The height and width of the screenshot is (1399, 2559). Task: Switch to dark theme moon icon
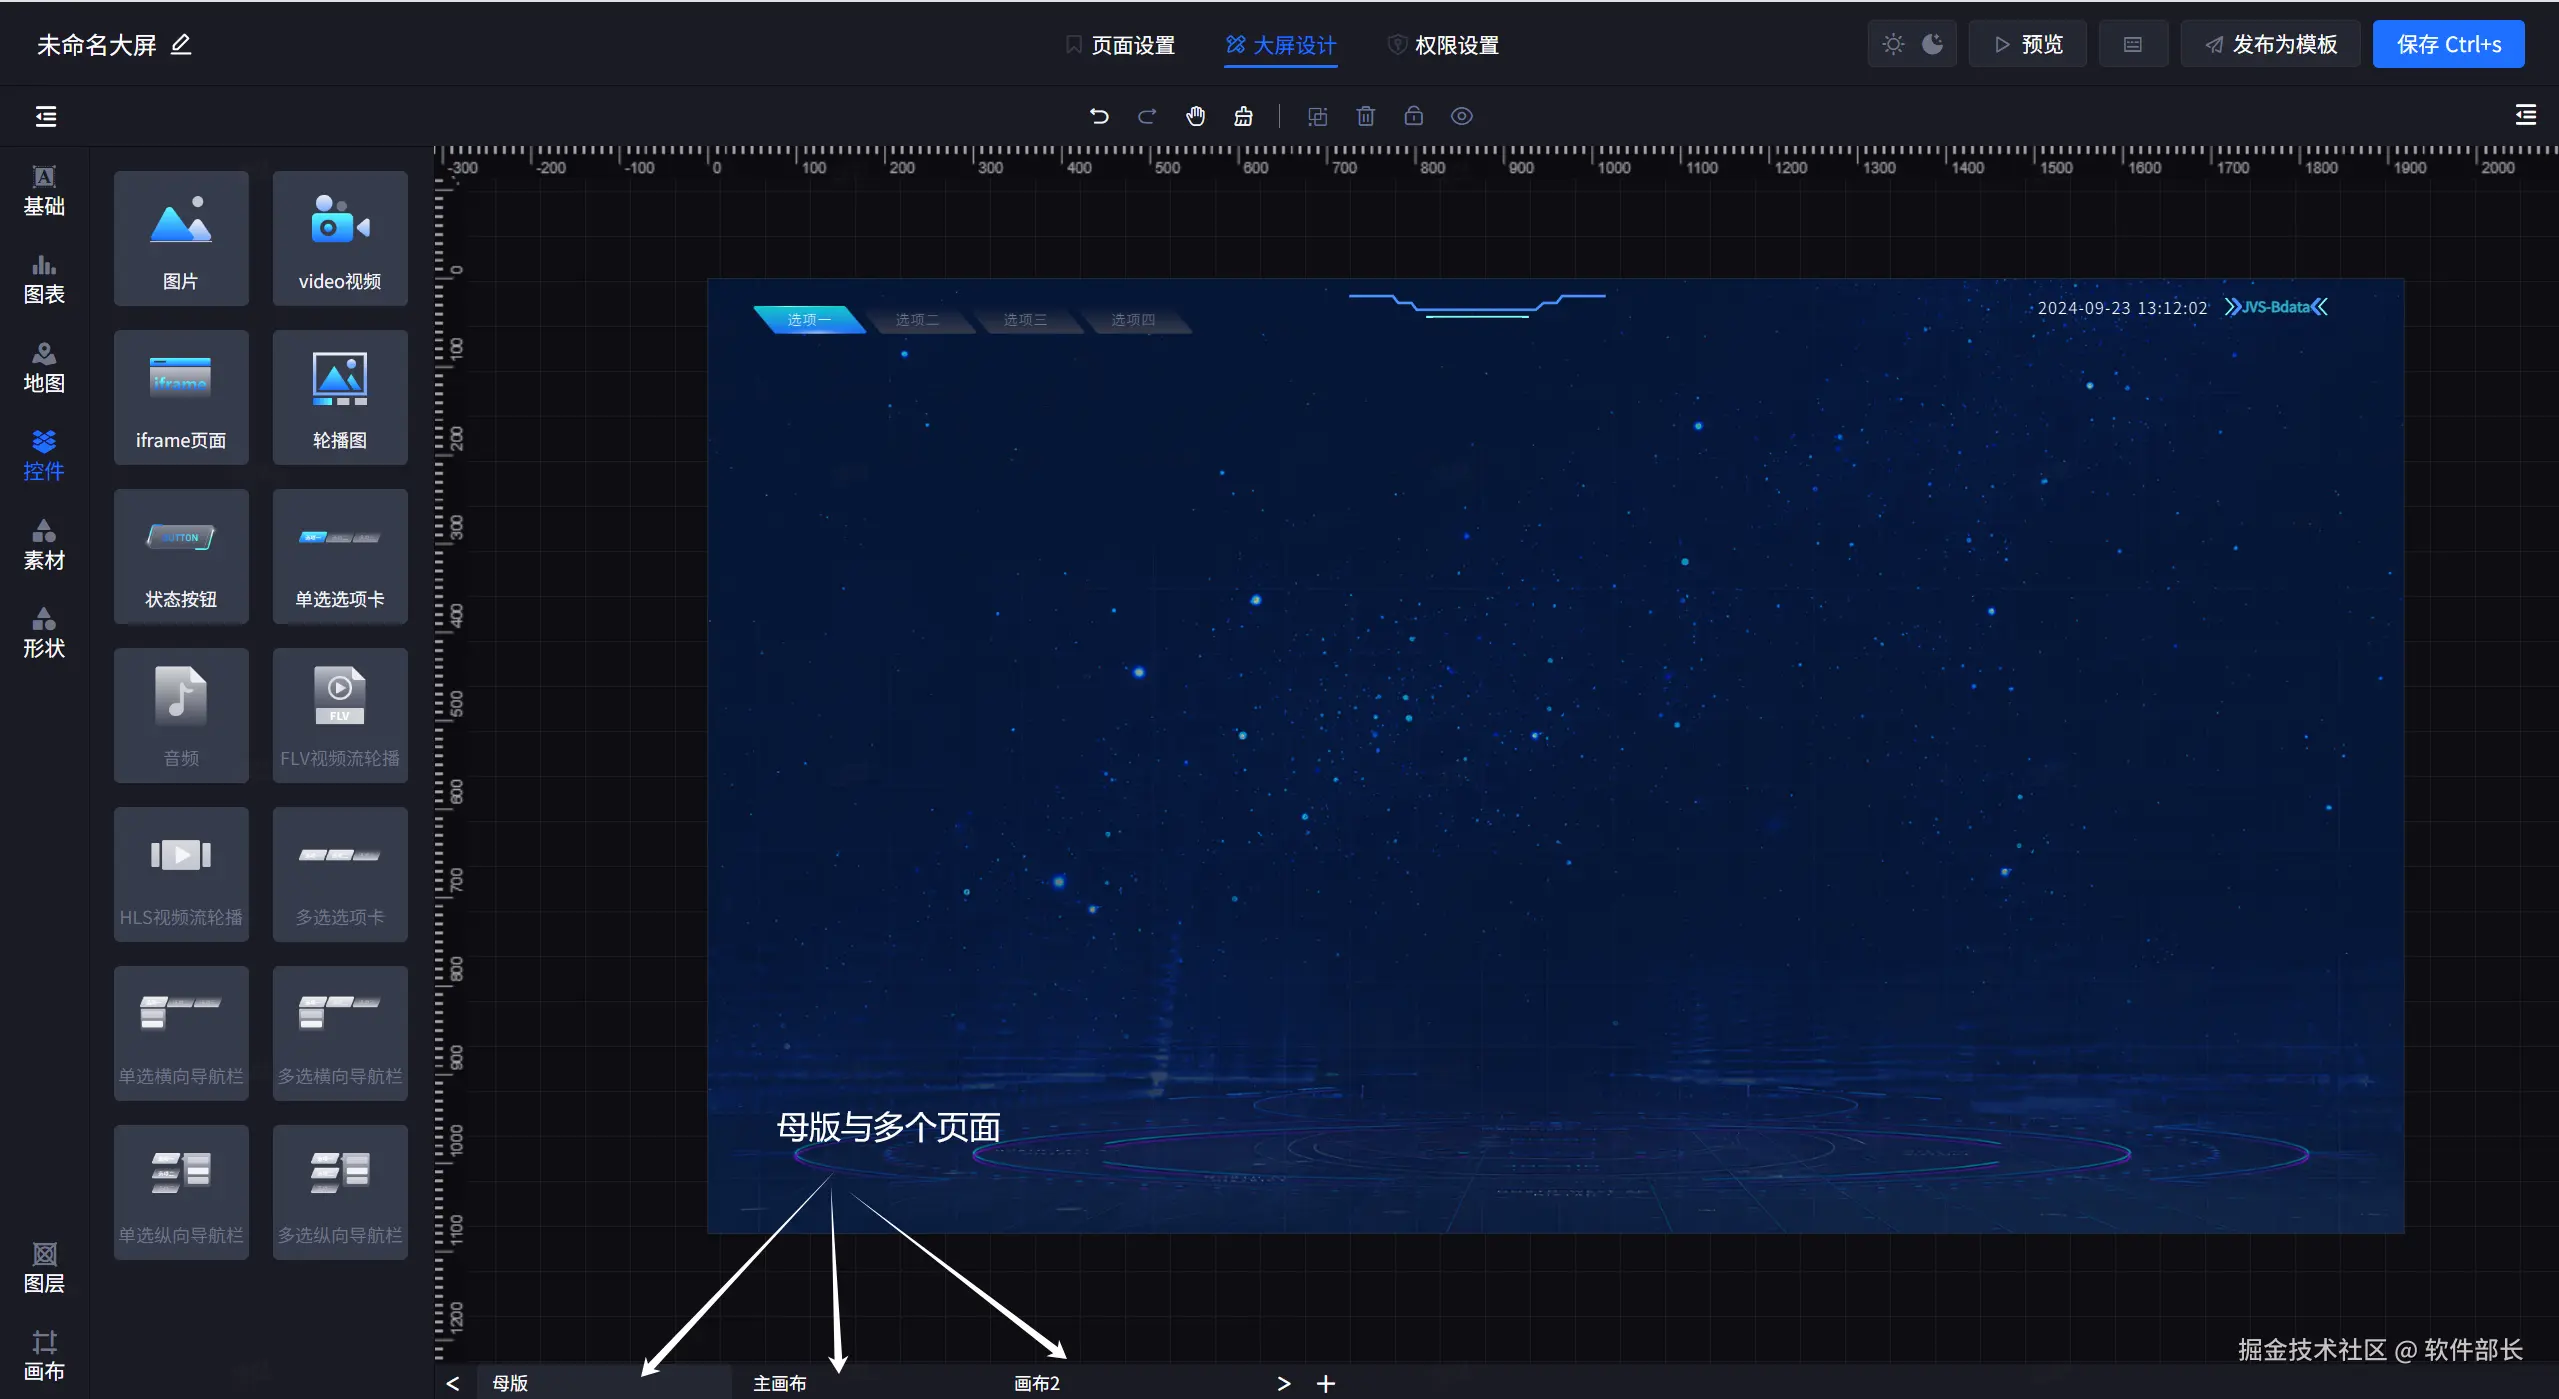click(1933, 44)
